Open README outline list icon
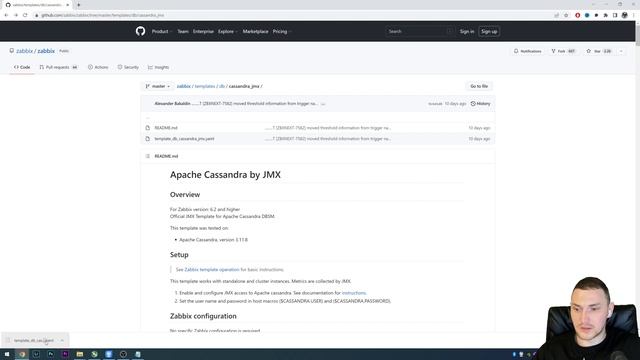The height and width of the screenshot is (360, 640). (148, 156)
